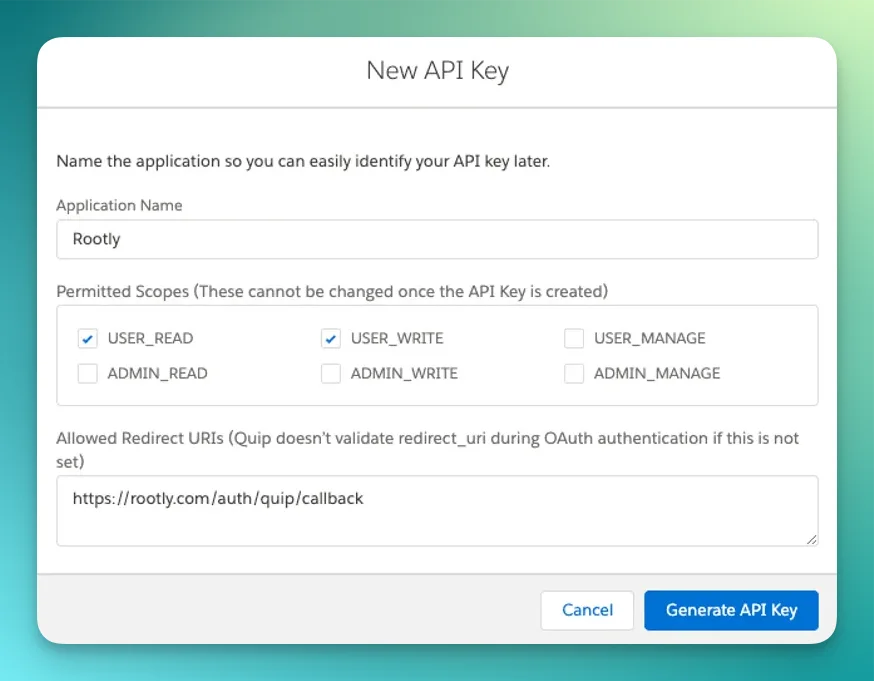Click the Permitted Scopes label text

click(332, 291)
